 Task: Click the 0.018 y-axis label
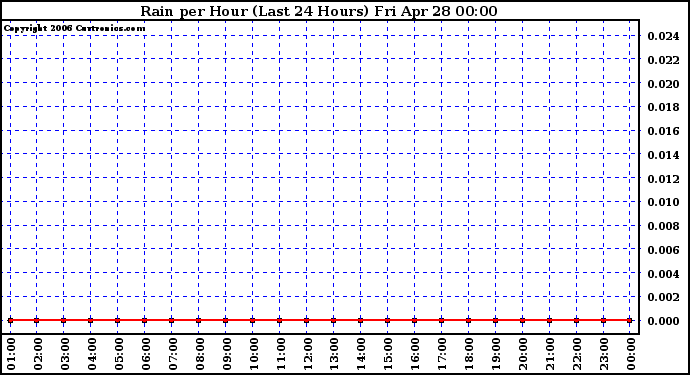click(663, 107)
